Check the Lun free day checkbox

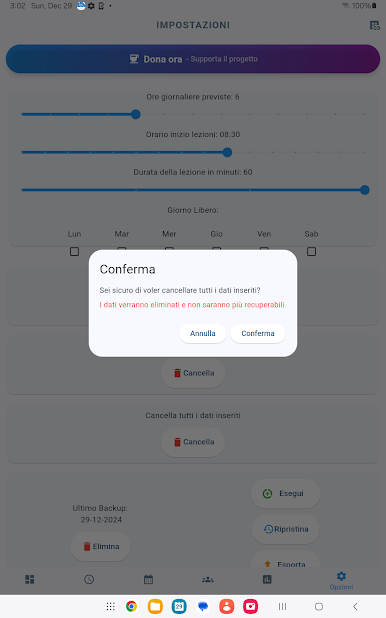pos(75,251)
